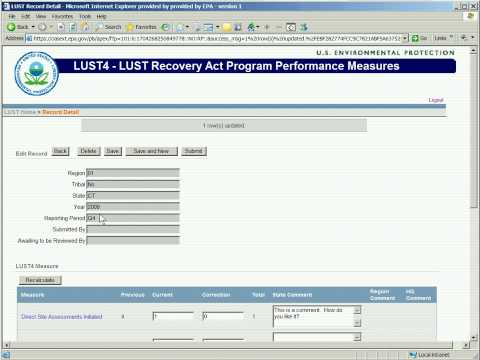This screenshot has width=480, height=360.
Task: Click the Current value field in first row
Action: (x=173, y=316)
